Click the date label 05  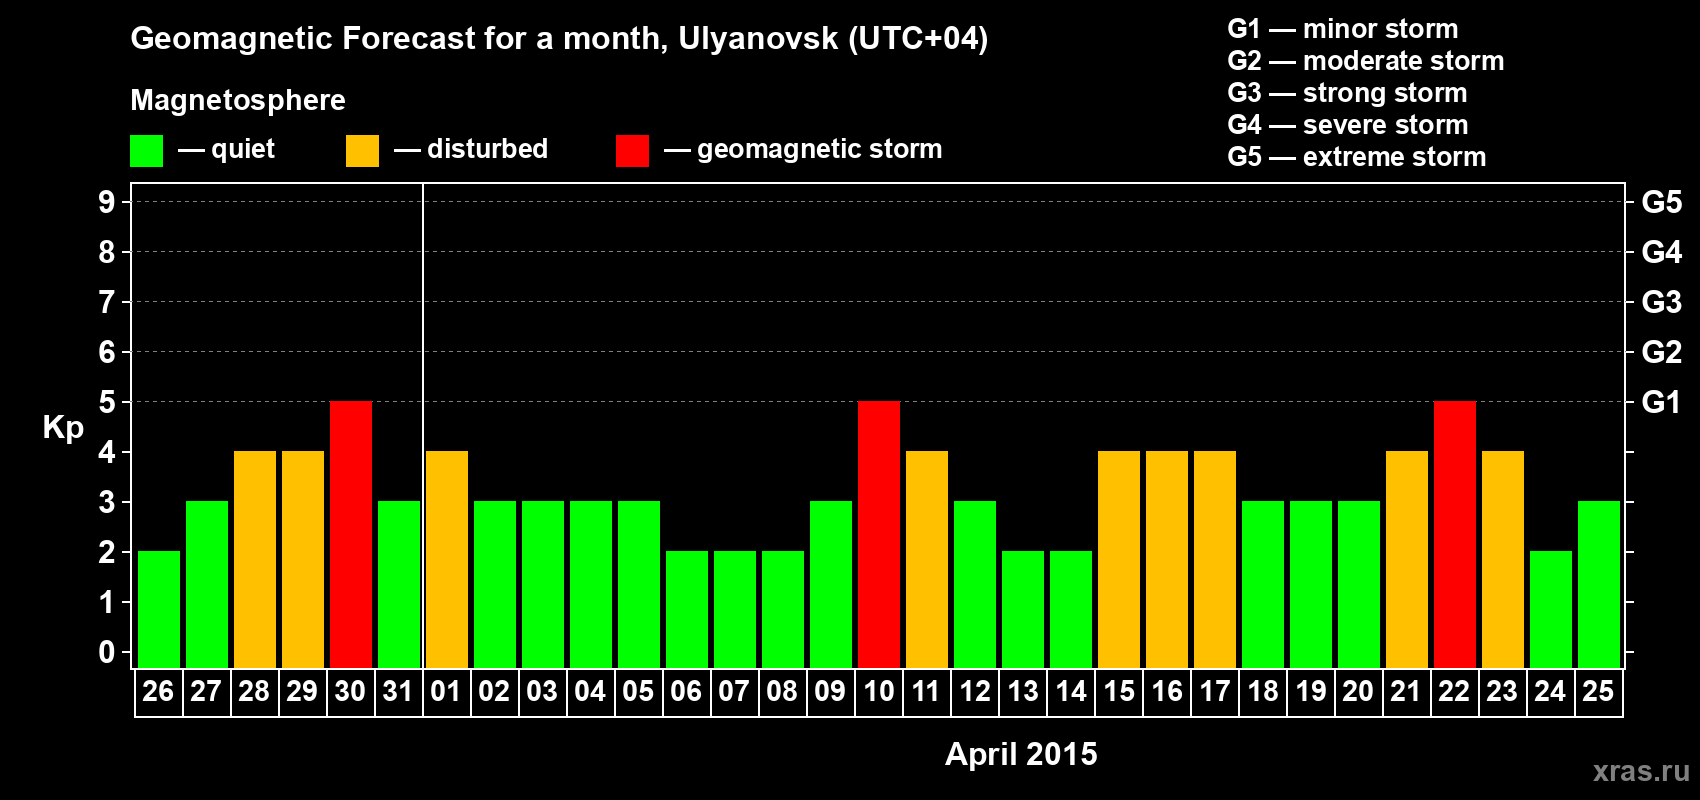point(638,692)
